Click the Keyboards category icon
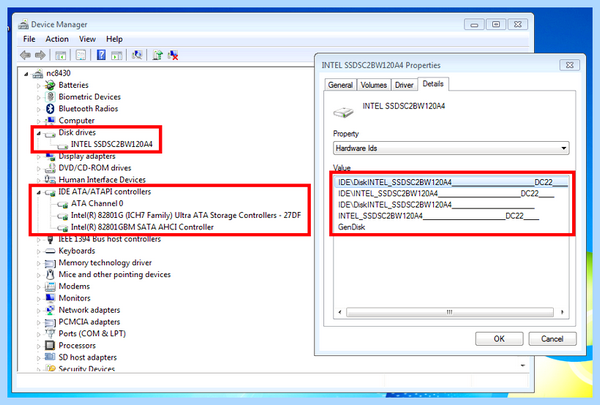Image resolution: width=600 pixels, height=405 pixels. [50, 251]
